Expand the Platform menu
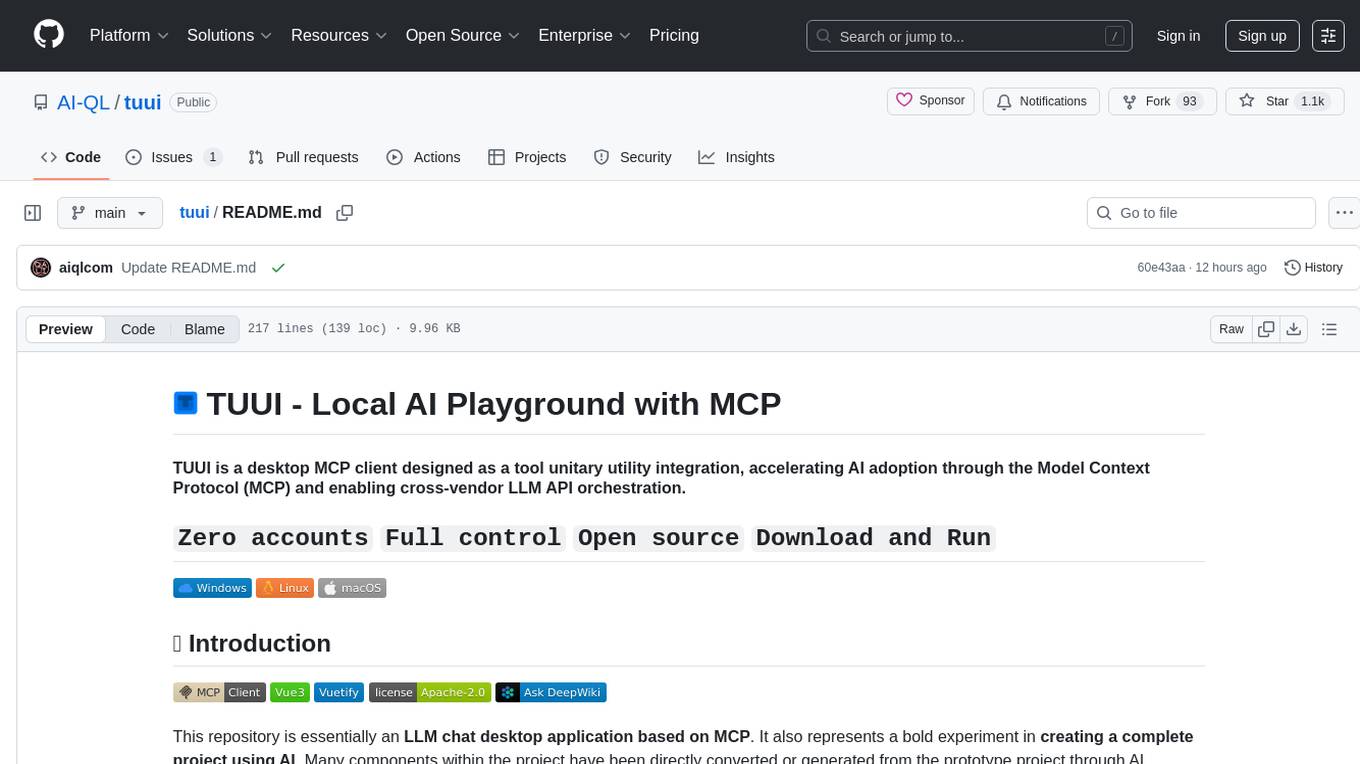 [129, 35]
